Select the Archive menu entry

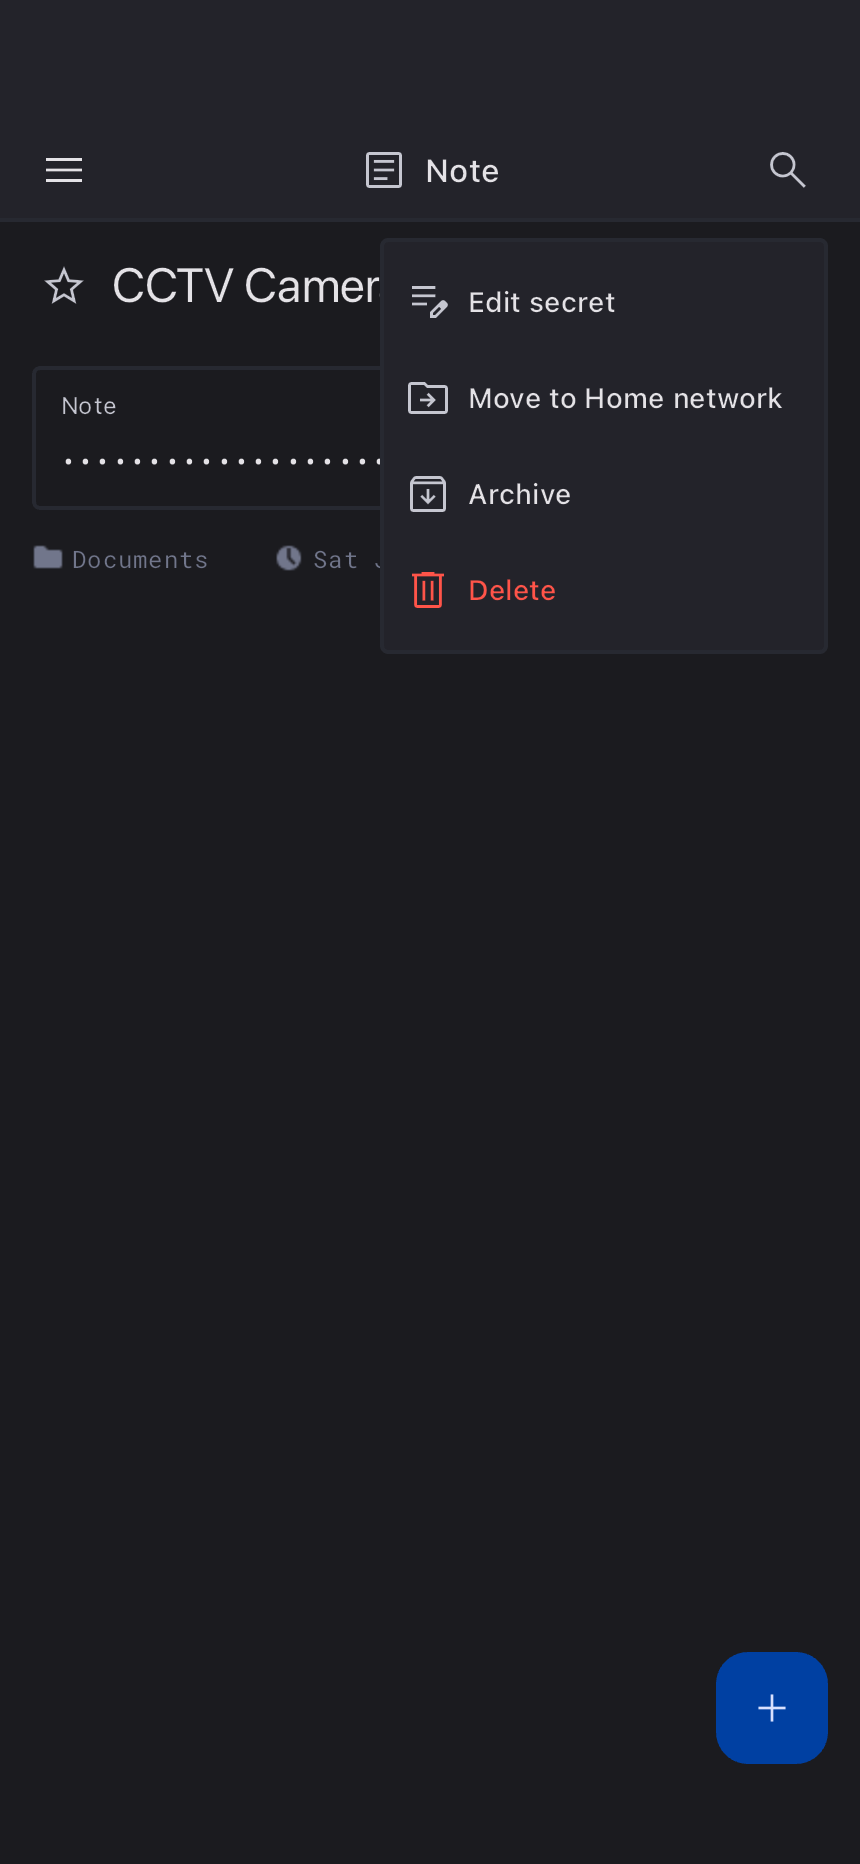point(604,494)
